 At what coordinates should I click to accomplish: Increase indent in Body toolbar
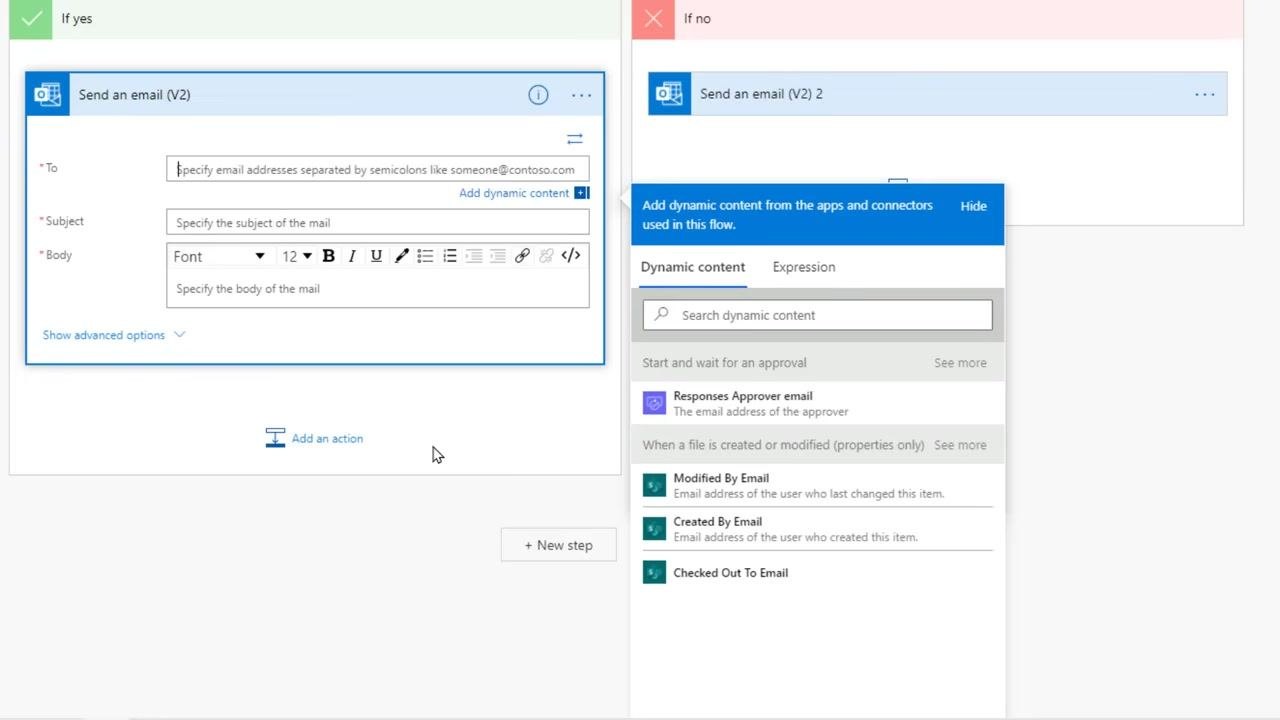(497, 256)
